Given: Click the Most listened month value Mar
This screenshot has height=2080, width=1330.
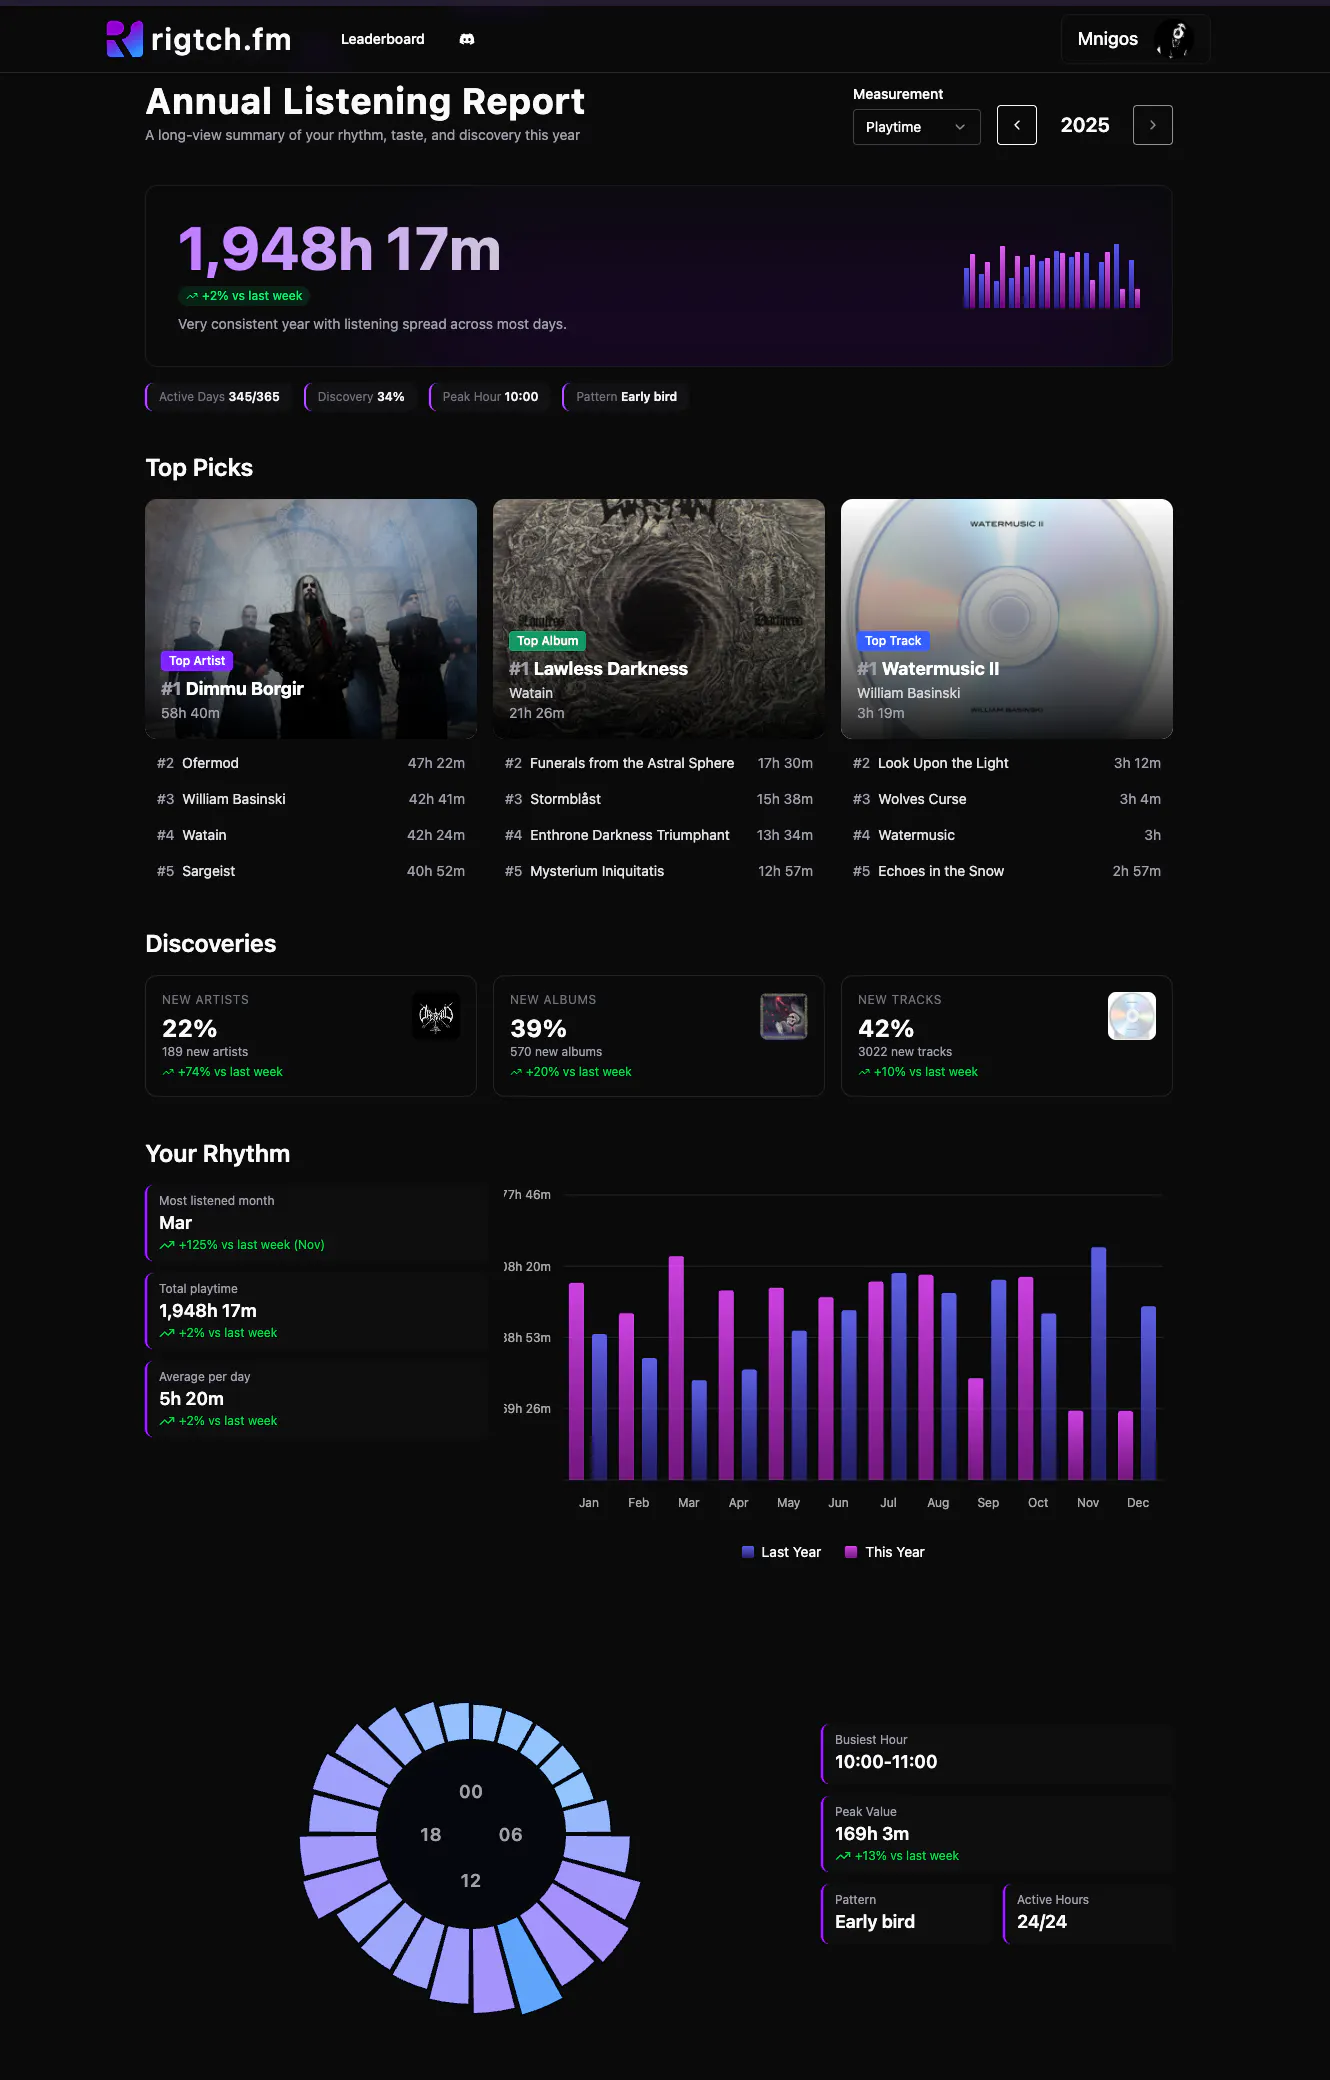Looking at the screenshot, I should tap(176, 1223).
